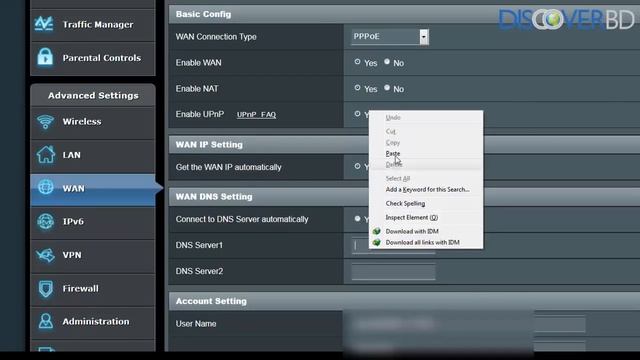Select Yes radio for Enable UPnP
The image size is (640, 360).
[358, 114]
